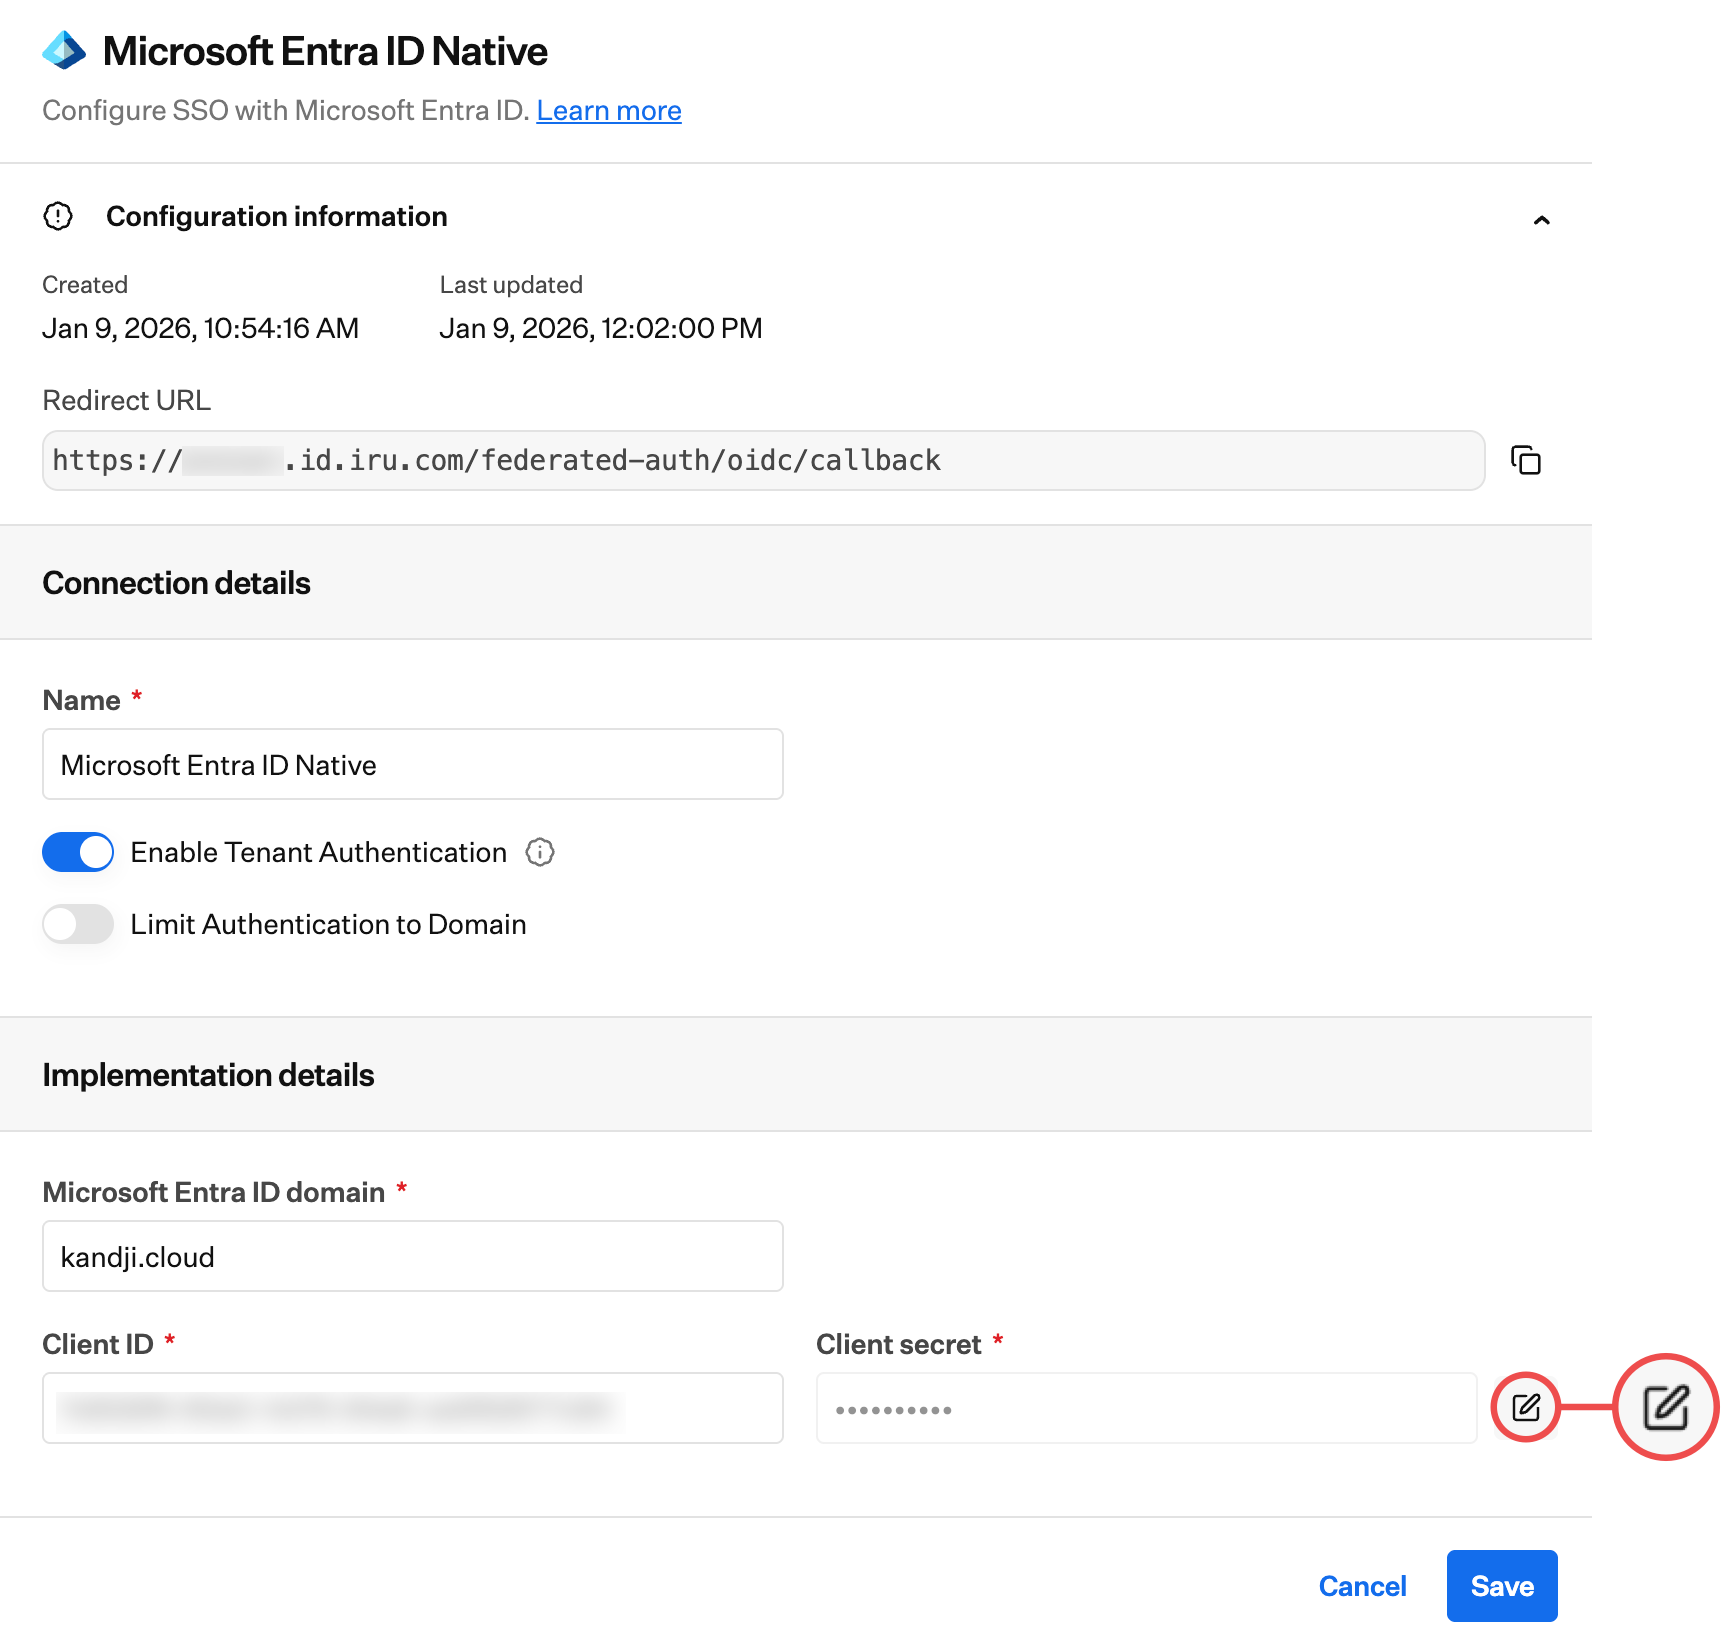1730x1642 pixels.
Task: Open the Learn more link
Action: (609, 110)
